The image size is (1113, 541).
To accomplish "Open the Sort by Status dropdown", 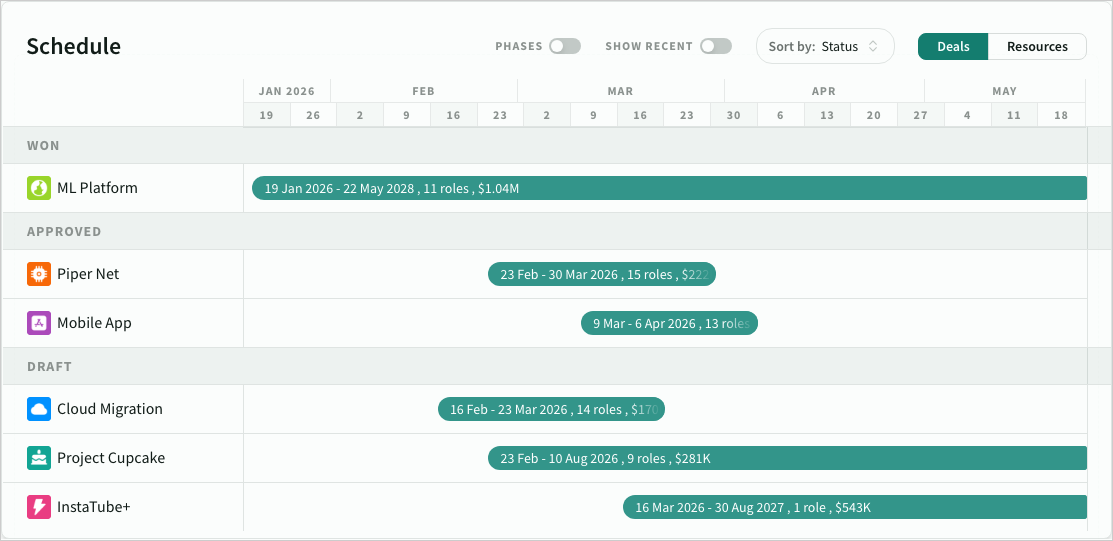I will click(x=825, y=46).
